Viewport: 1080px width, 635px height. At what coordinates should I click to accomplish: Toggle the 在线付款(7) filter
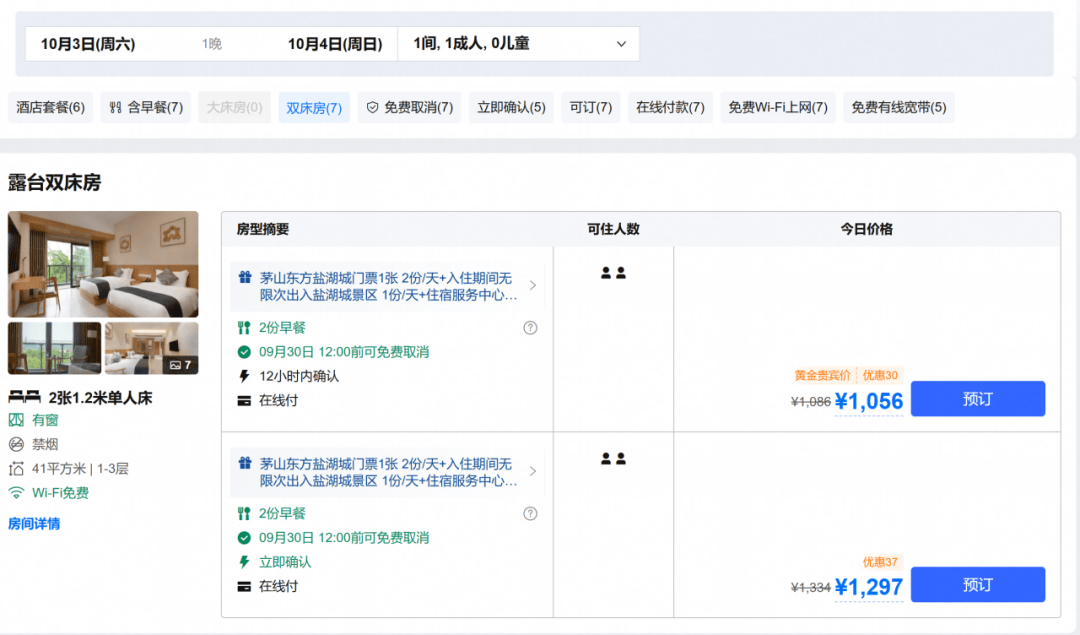point(670,107)
